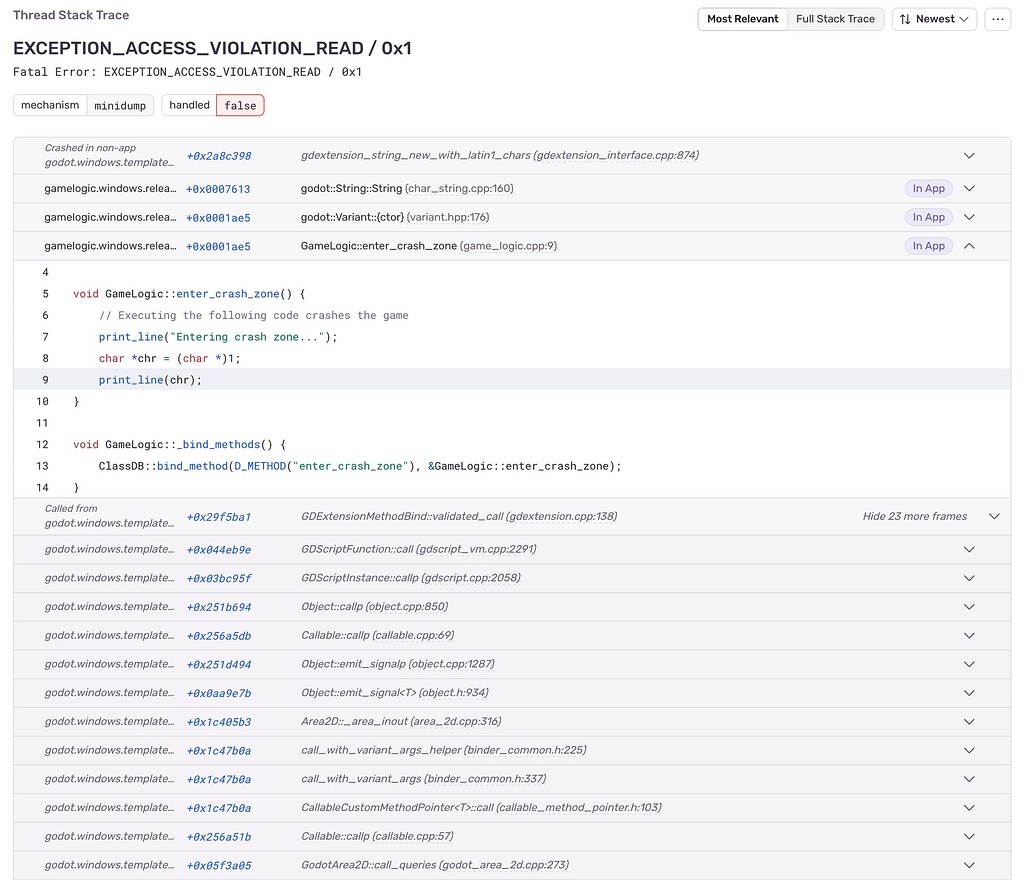Click the minidump mechanism tag
The height and width of the screenshot is (880, 1024).
point(120,105)
